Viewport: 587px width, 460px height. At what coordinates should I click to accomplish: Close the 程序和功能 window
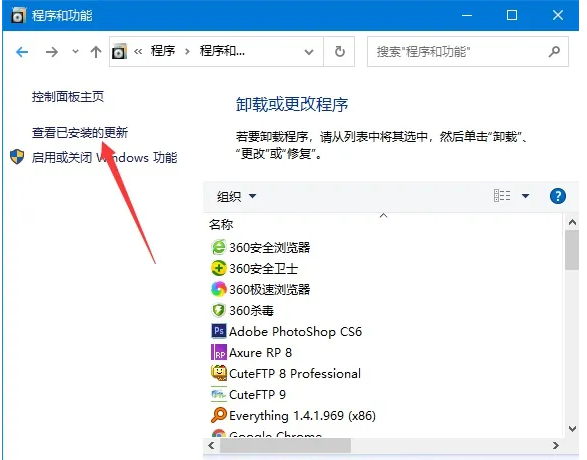[x=558, y=15]
